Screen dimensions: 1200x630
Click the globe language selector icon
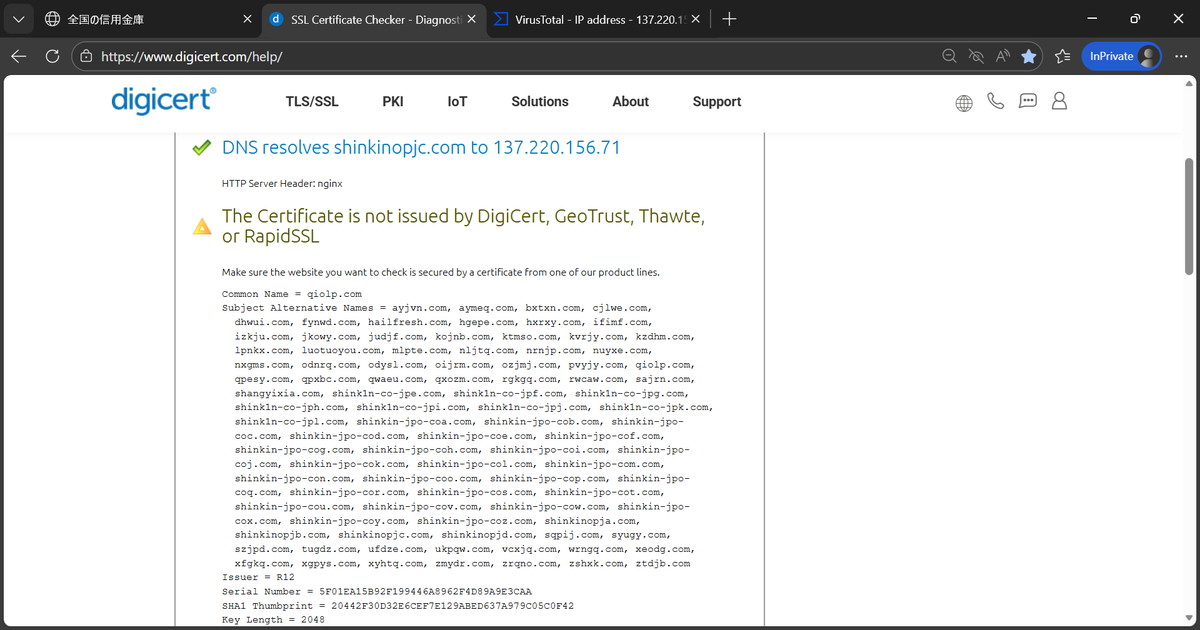(x=964, y=102)
